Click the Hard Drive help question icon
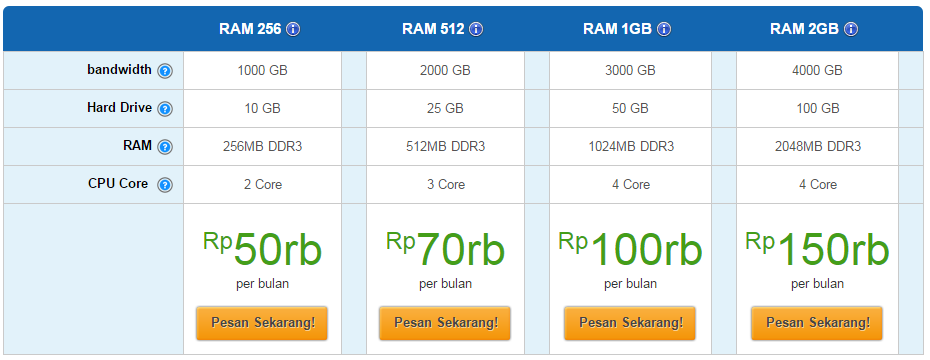 [165, 109]
